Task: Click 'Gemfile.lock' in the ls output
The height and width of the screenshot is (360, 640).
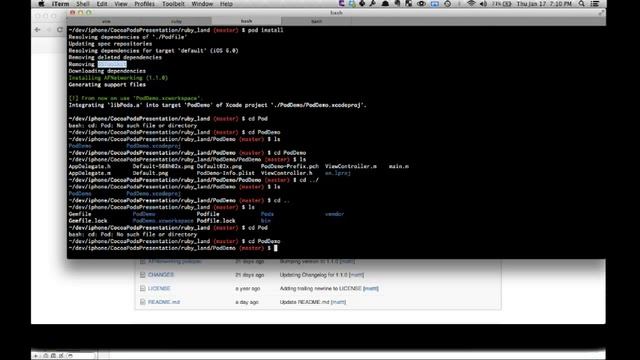Action: pos(88,221)
